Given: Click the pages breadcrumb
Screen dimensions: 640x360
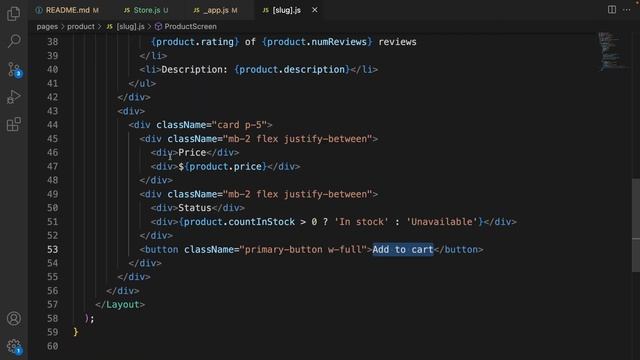Looking at the screenshot, I should pos(47,27).
